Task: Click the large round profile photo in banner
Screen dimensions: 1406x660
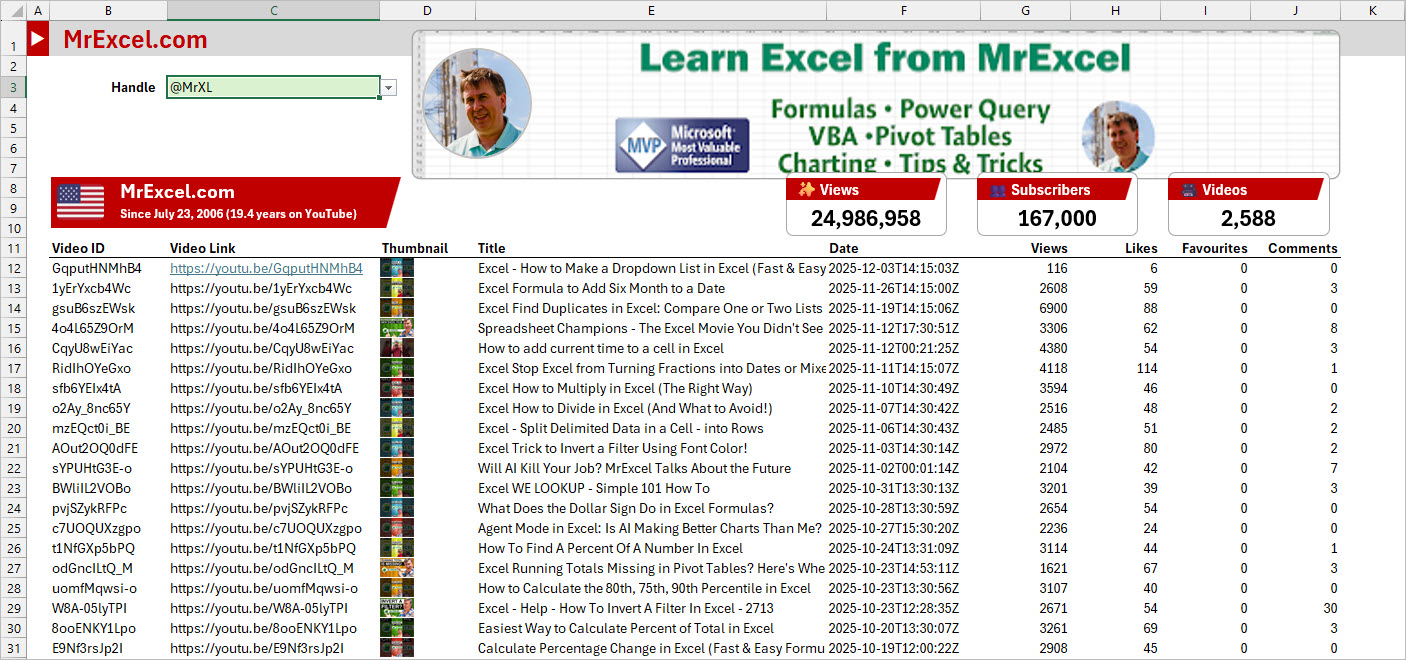Action: pyautogui.click(x=477, y=103)
